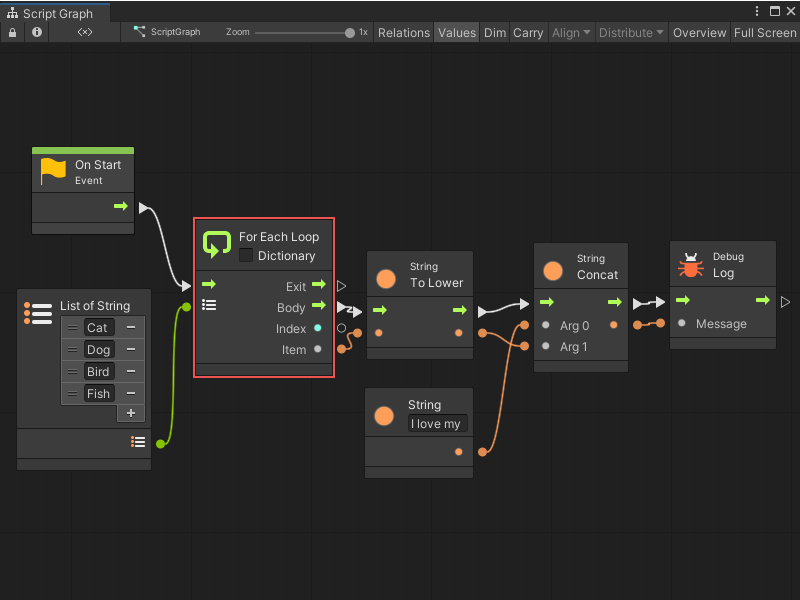
Task: Edit the 'I love my' String input field
Action: point(436,423)
